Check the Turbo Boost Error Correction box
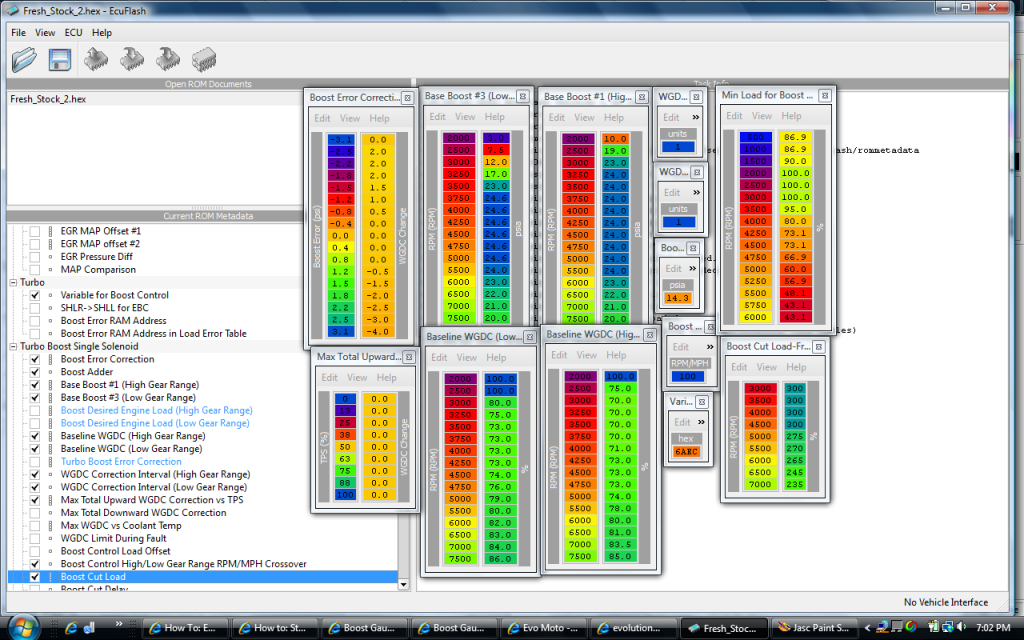 click(x=35, y=462)
